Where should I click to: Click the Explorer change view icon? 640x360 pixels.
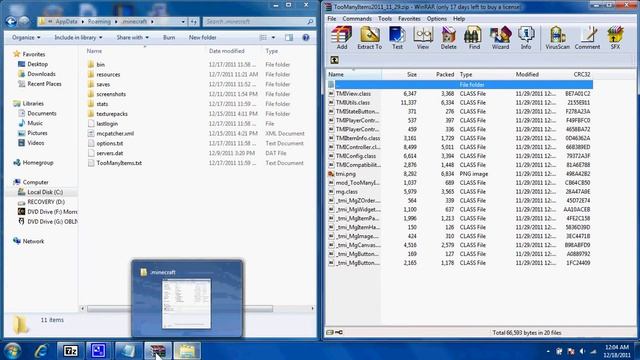click(x=263, y=38)
